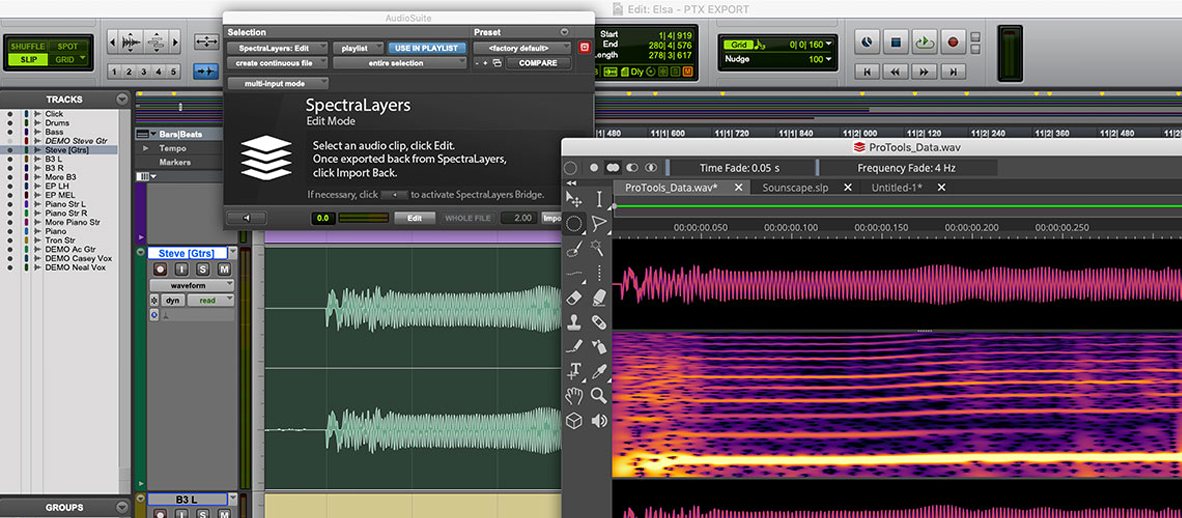The width and height of the screenshot is (1182, 518).
Task: Switch to Untitled-1 tab
Action: [897, 188]
